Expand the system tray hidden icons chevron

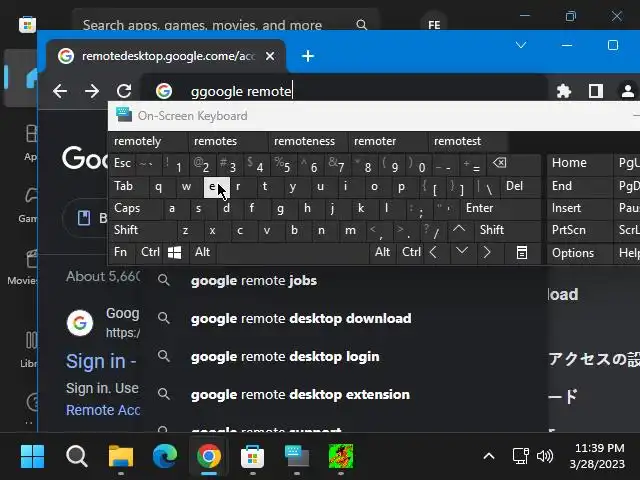(489, 456)
